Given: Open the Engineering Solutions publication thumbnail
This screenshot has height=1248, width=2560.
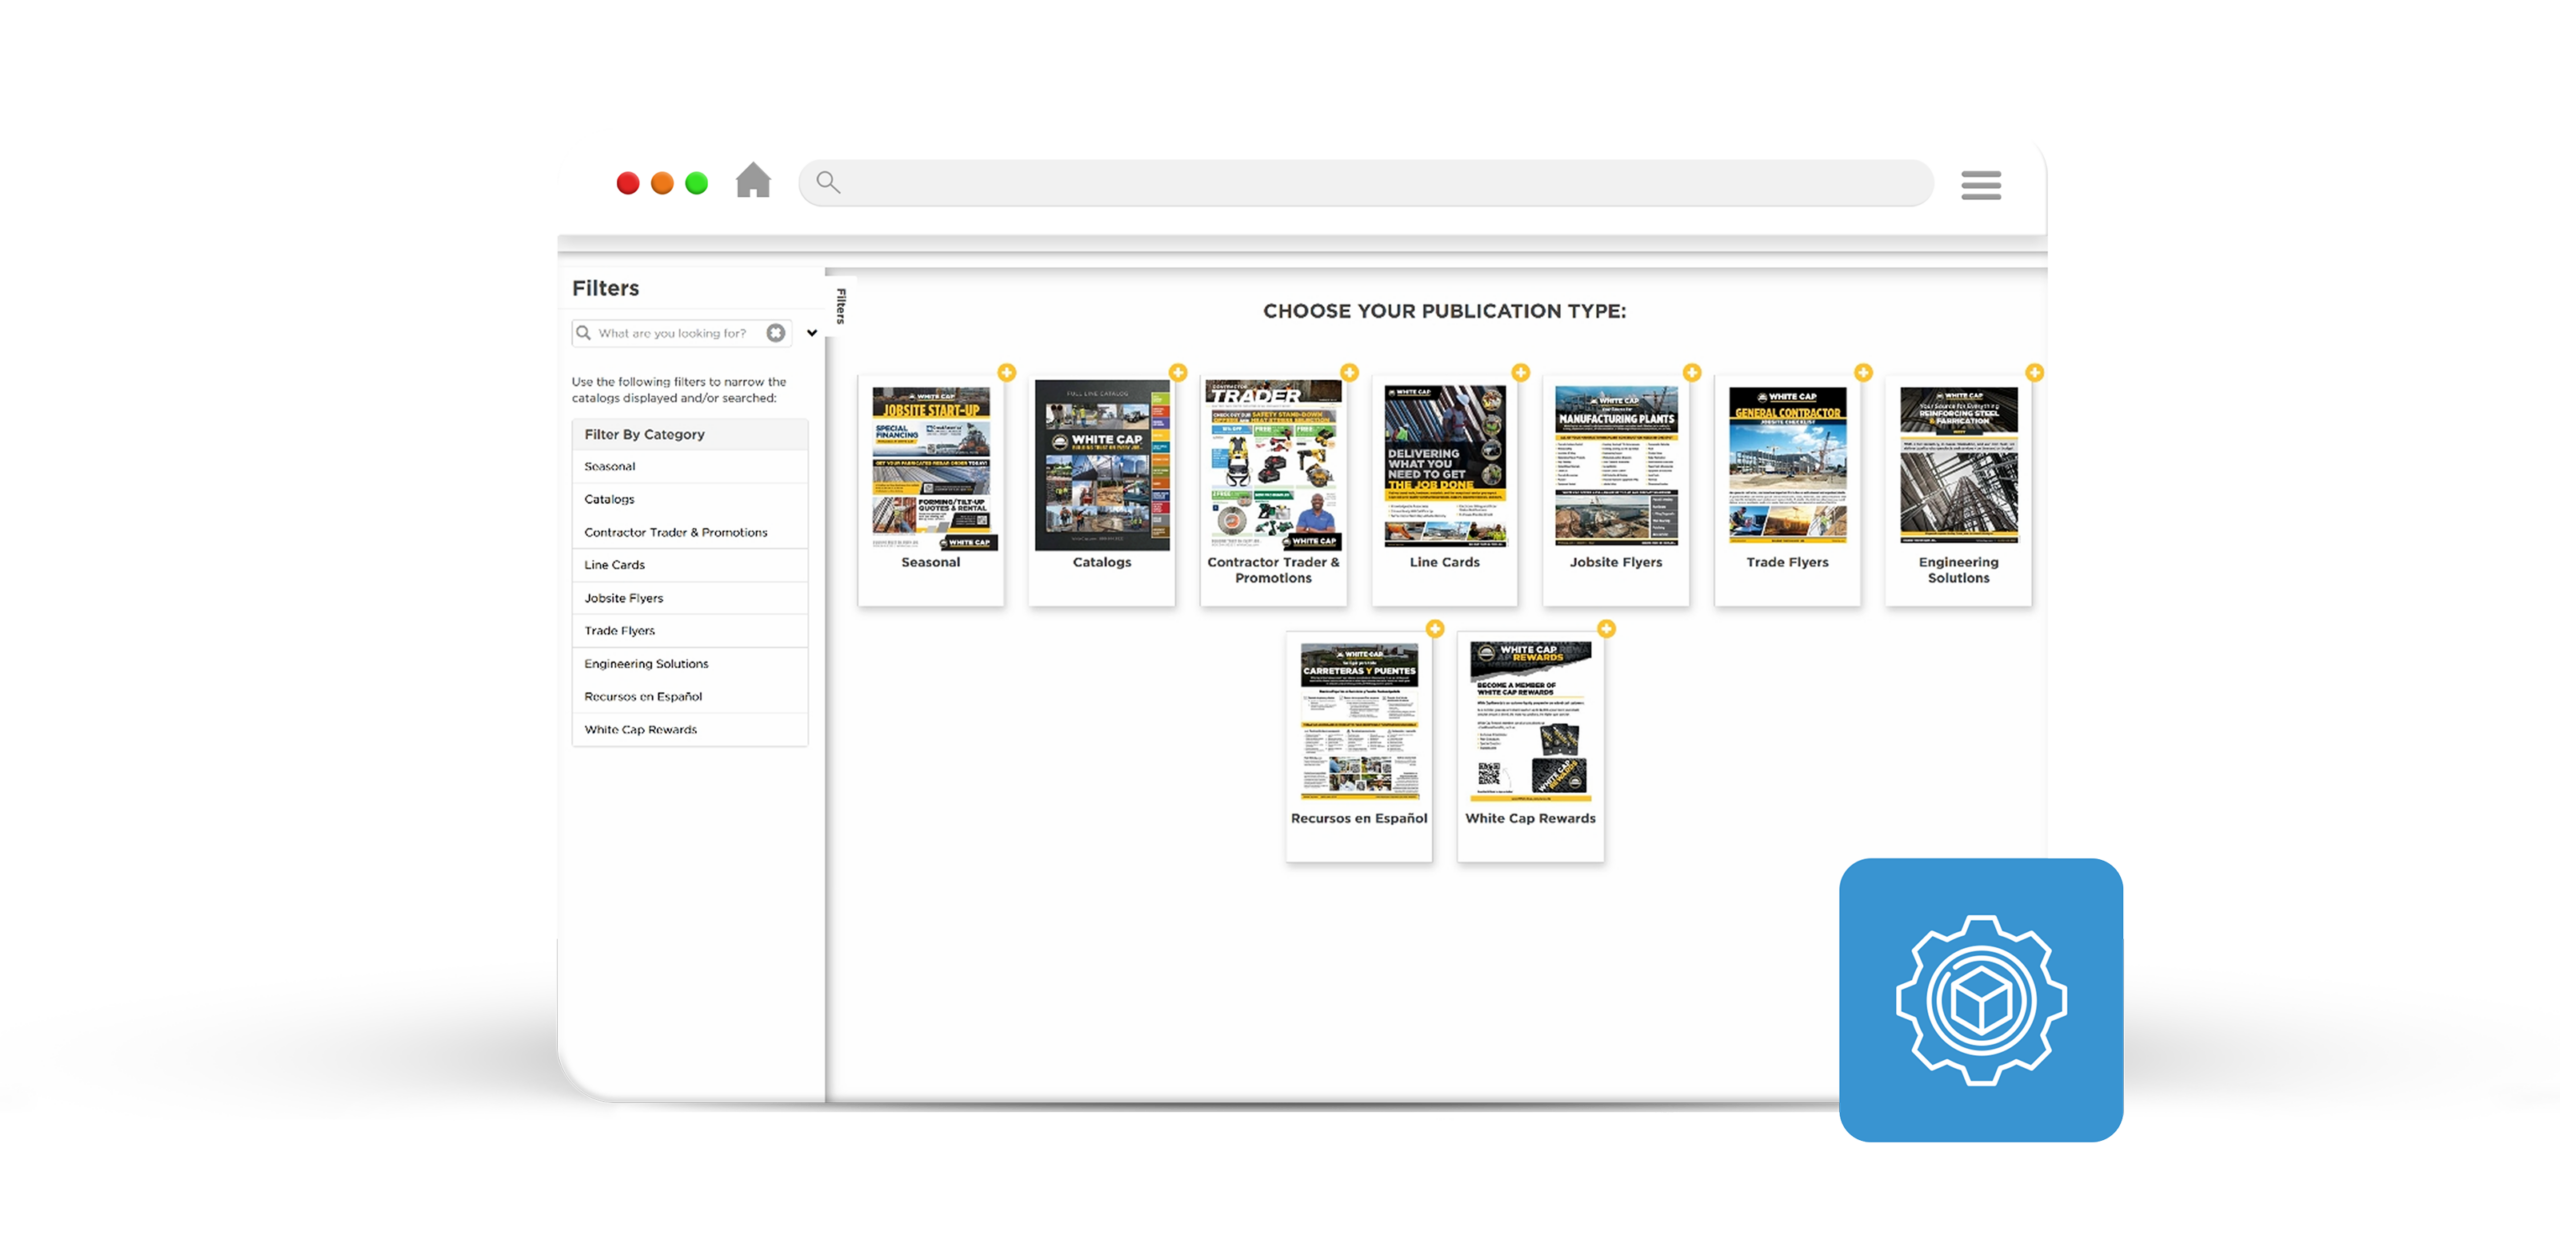Looking at the screenshot, I should [1959, 465].
